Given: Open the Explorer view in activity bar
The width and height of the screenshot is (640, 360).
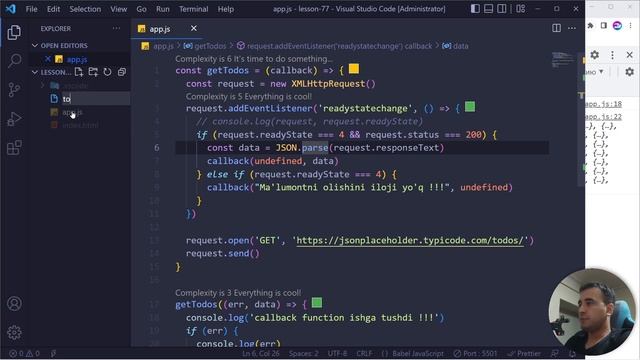Looking at the screenshot, I should pos(14,32).
